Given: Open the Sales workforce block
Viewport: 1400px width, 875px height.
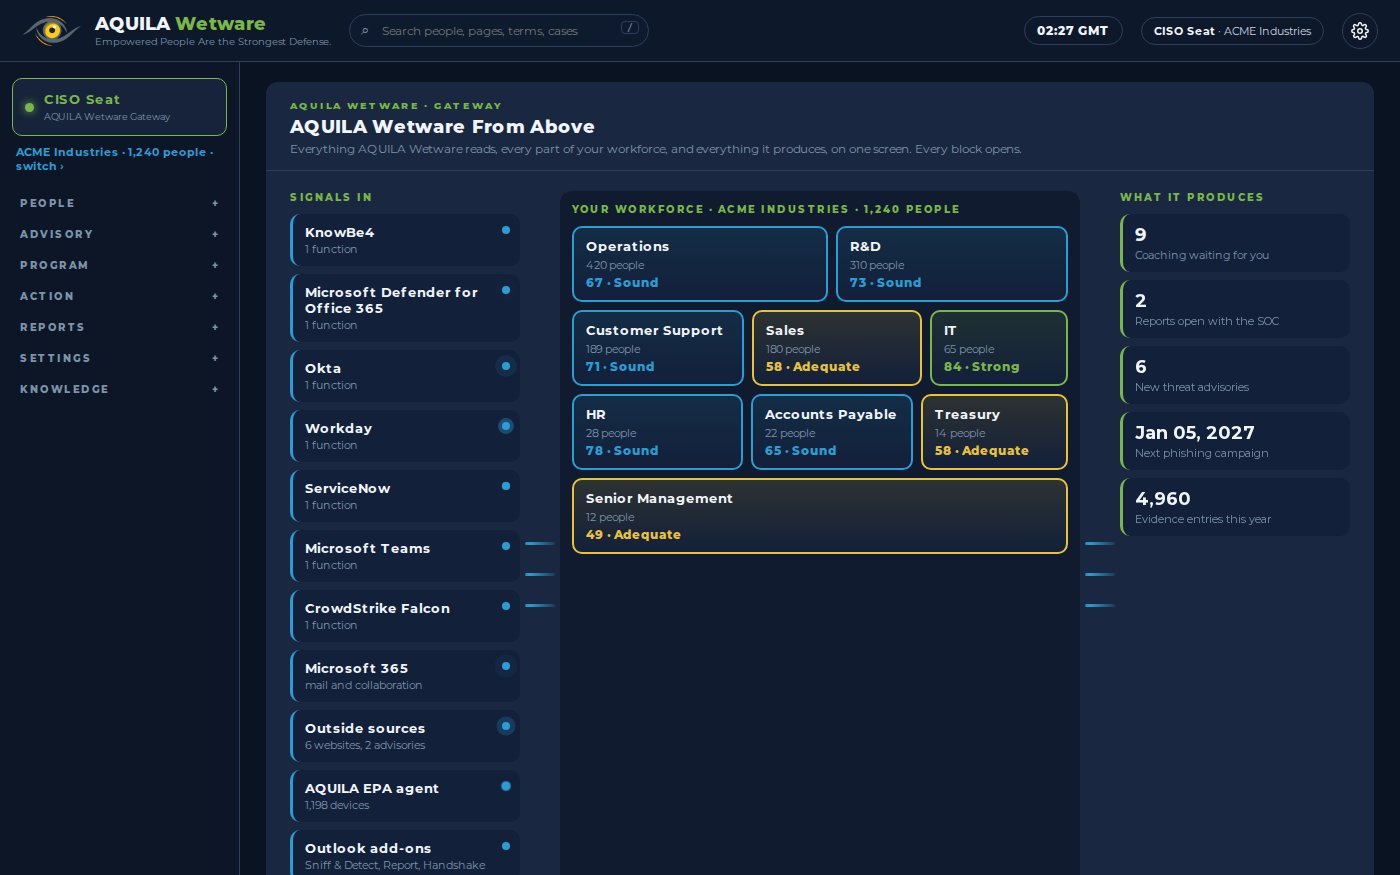Looking at the screenshot, I should point(837,348).
